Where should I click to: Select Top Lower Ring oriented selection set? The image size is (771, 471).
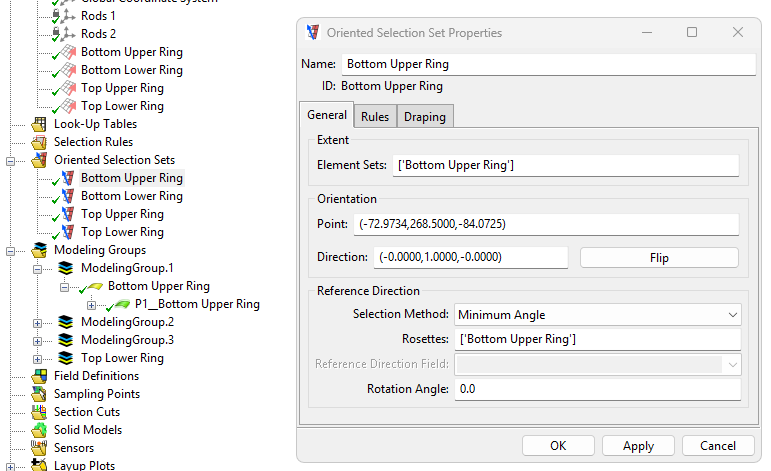122,232
